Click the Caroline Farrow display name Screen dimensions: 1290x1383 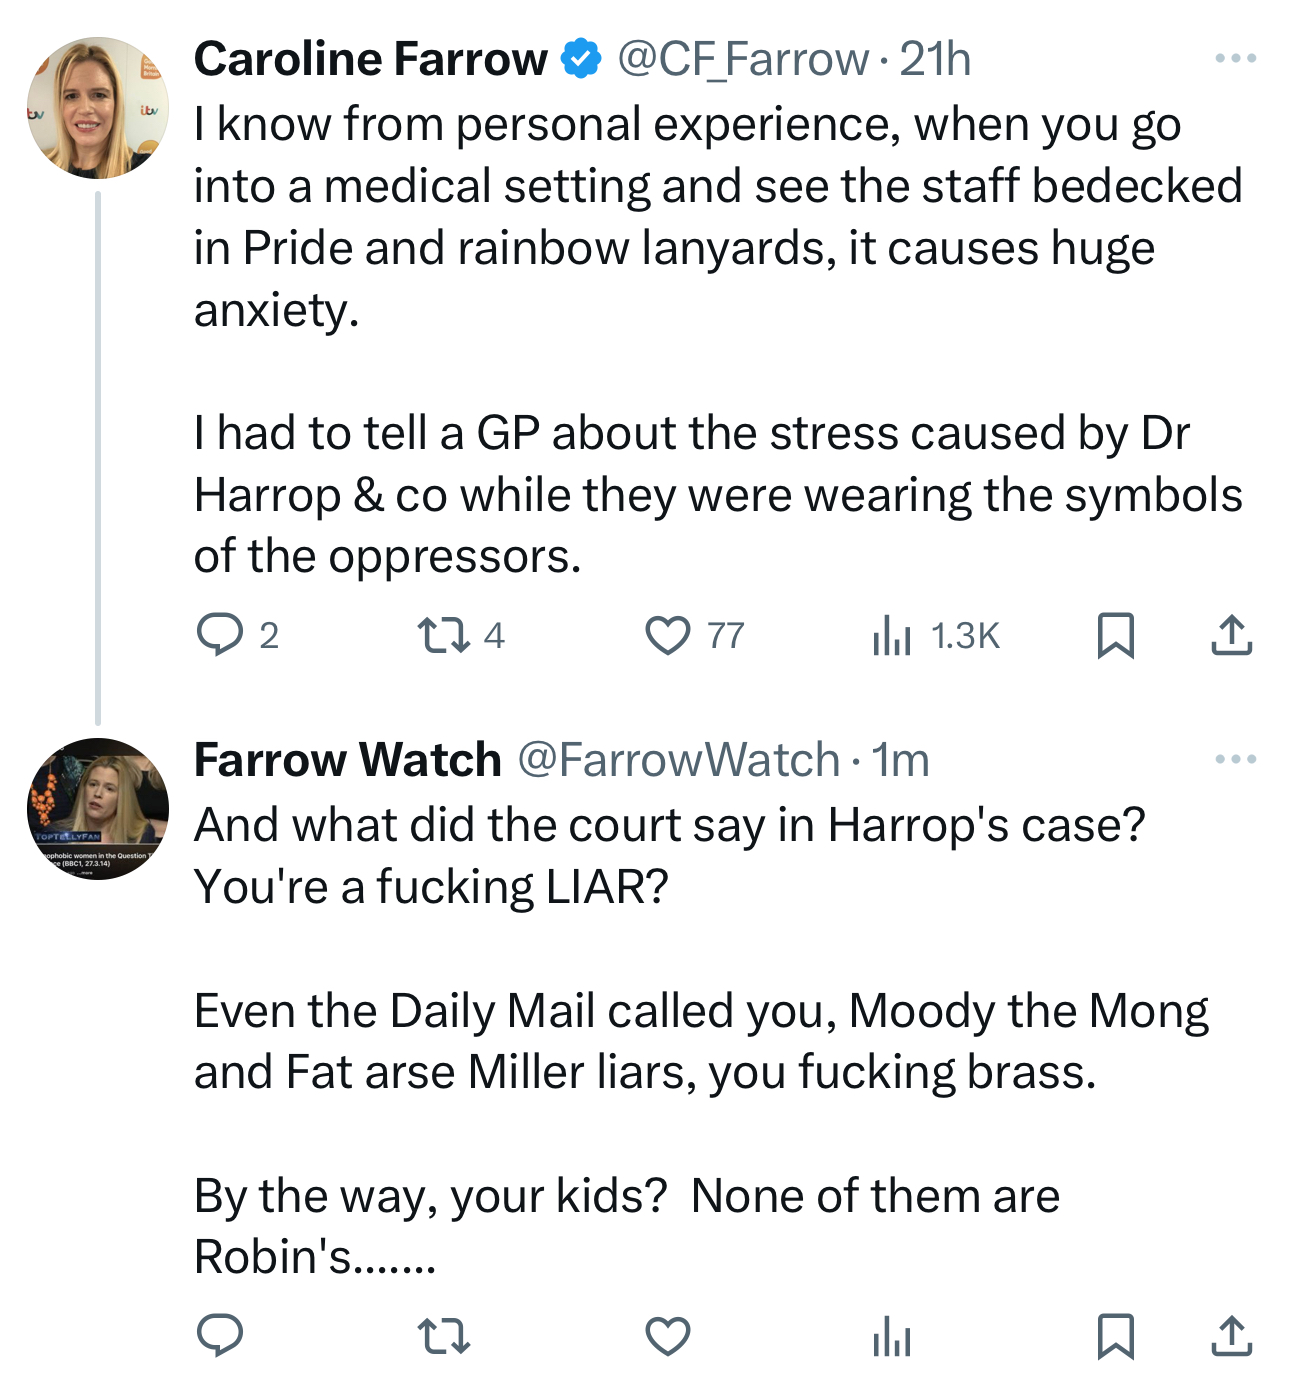tap(370, 59)
